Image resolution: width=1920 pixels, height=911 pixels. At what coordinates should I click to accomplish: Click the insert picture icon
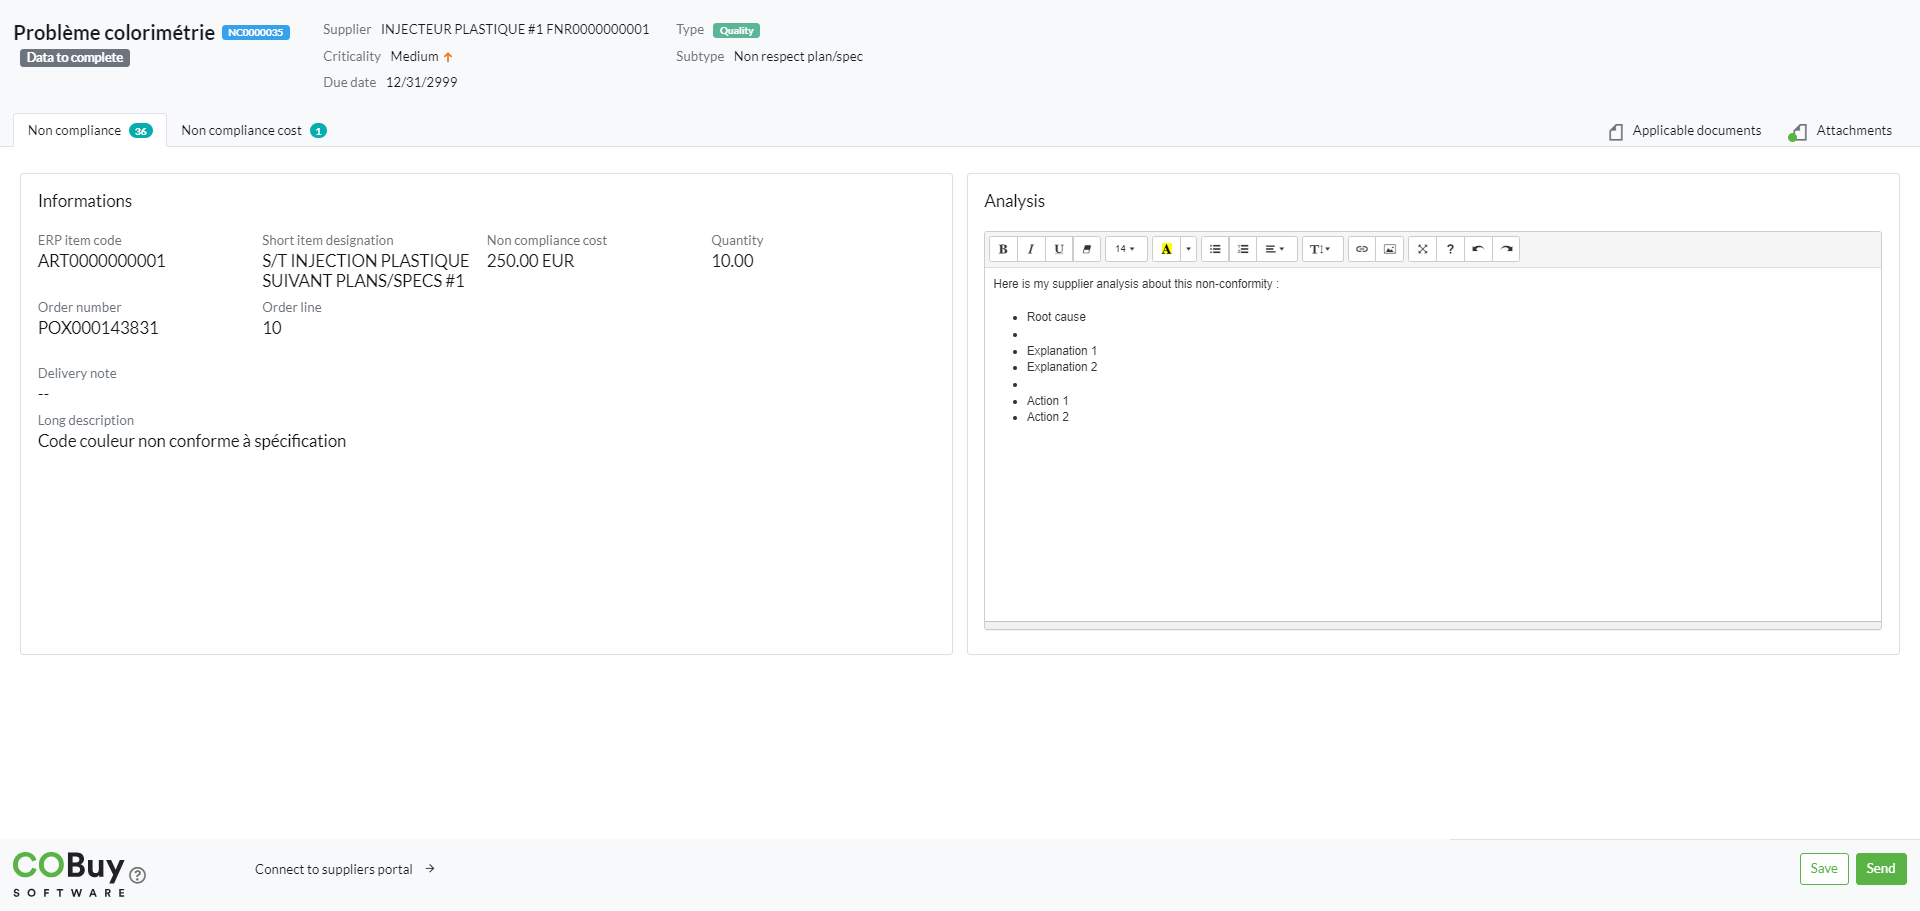point(1390,249)
